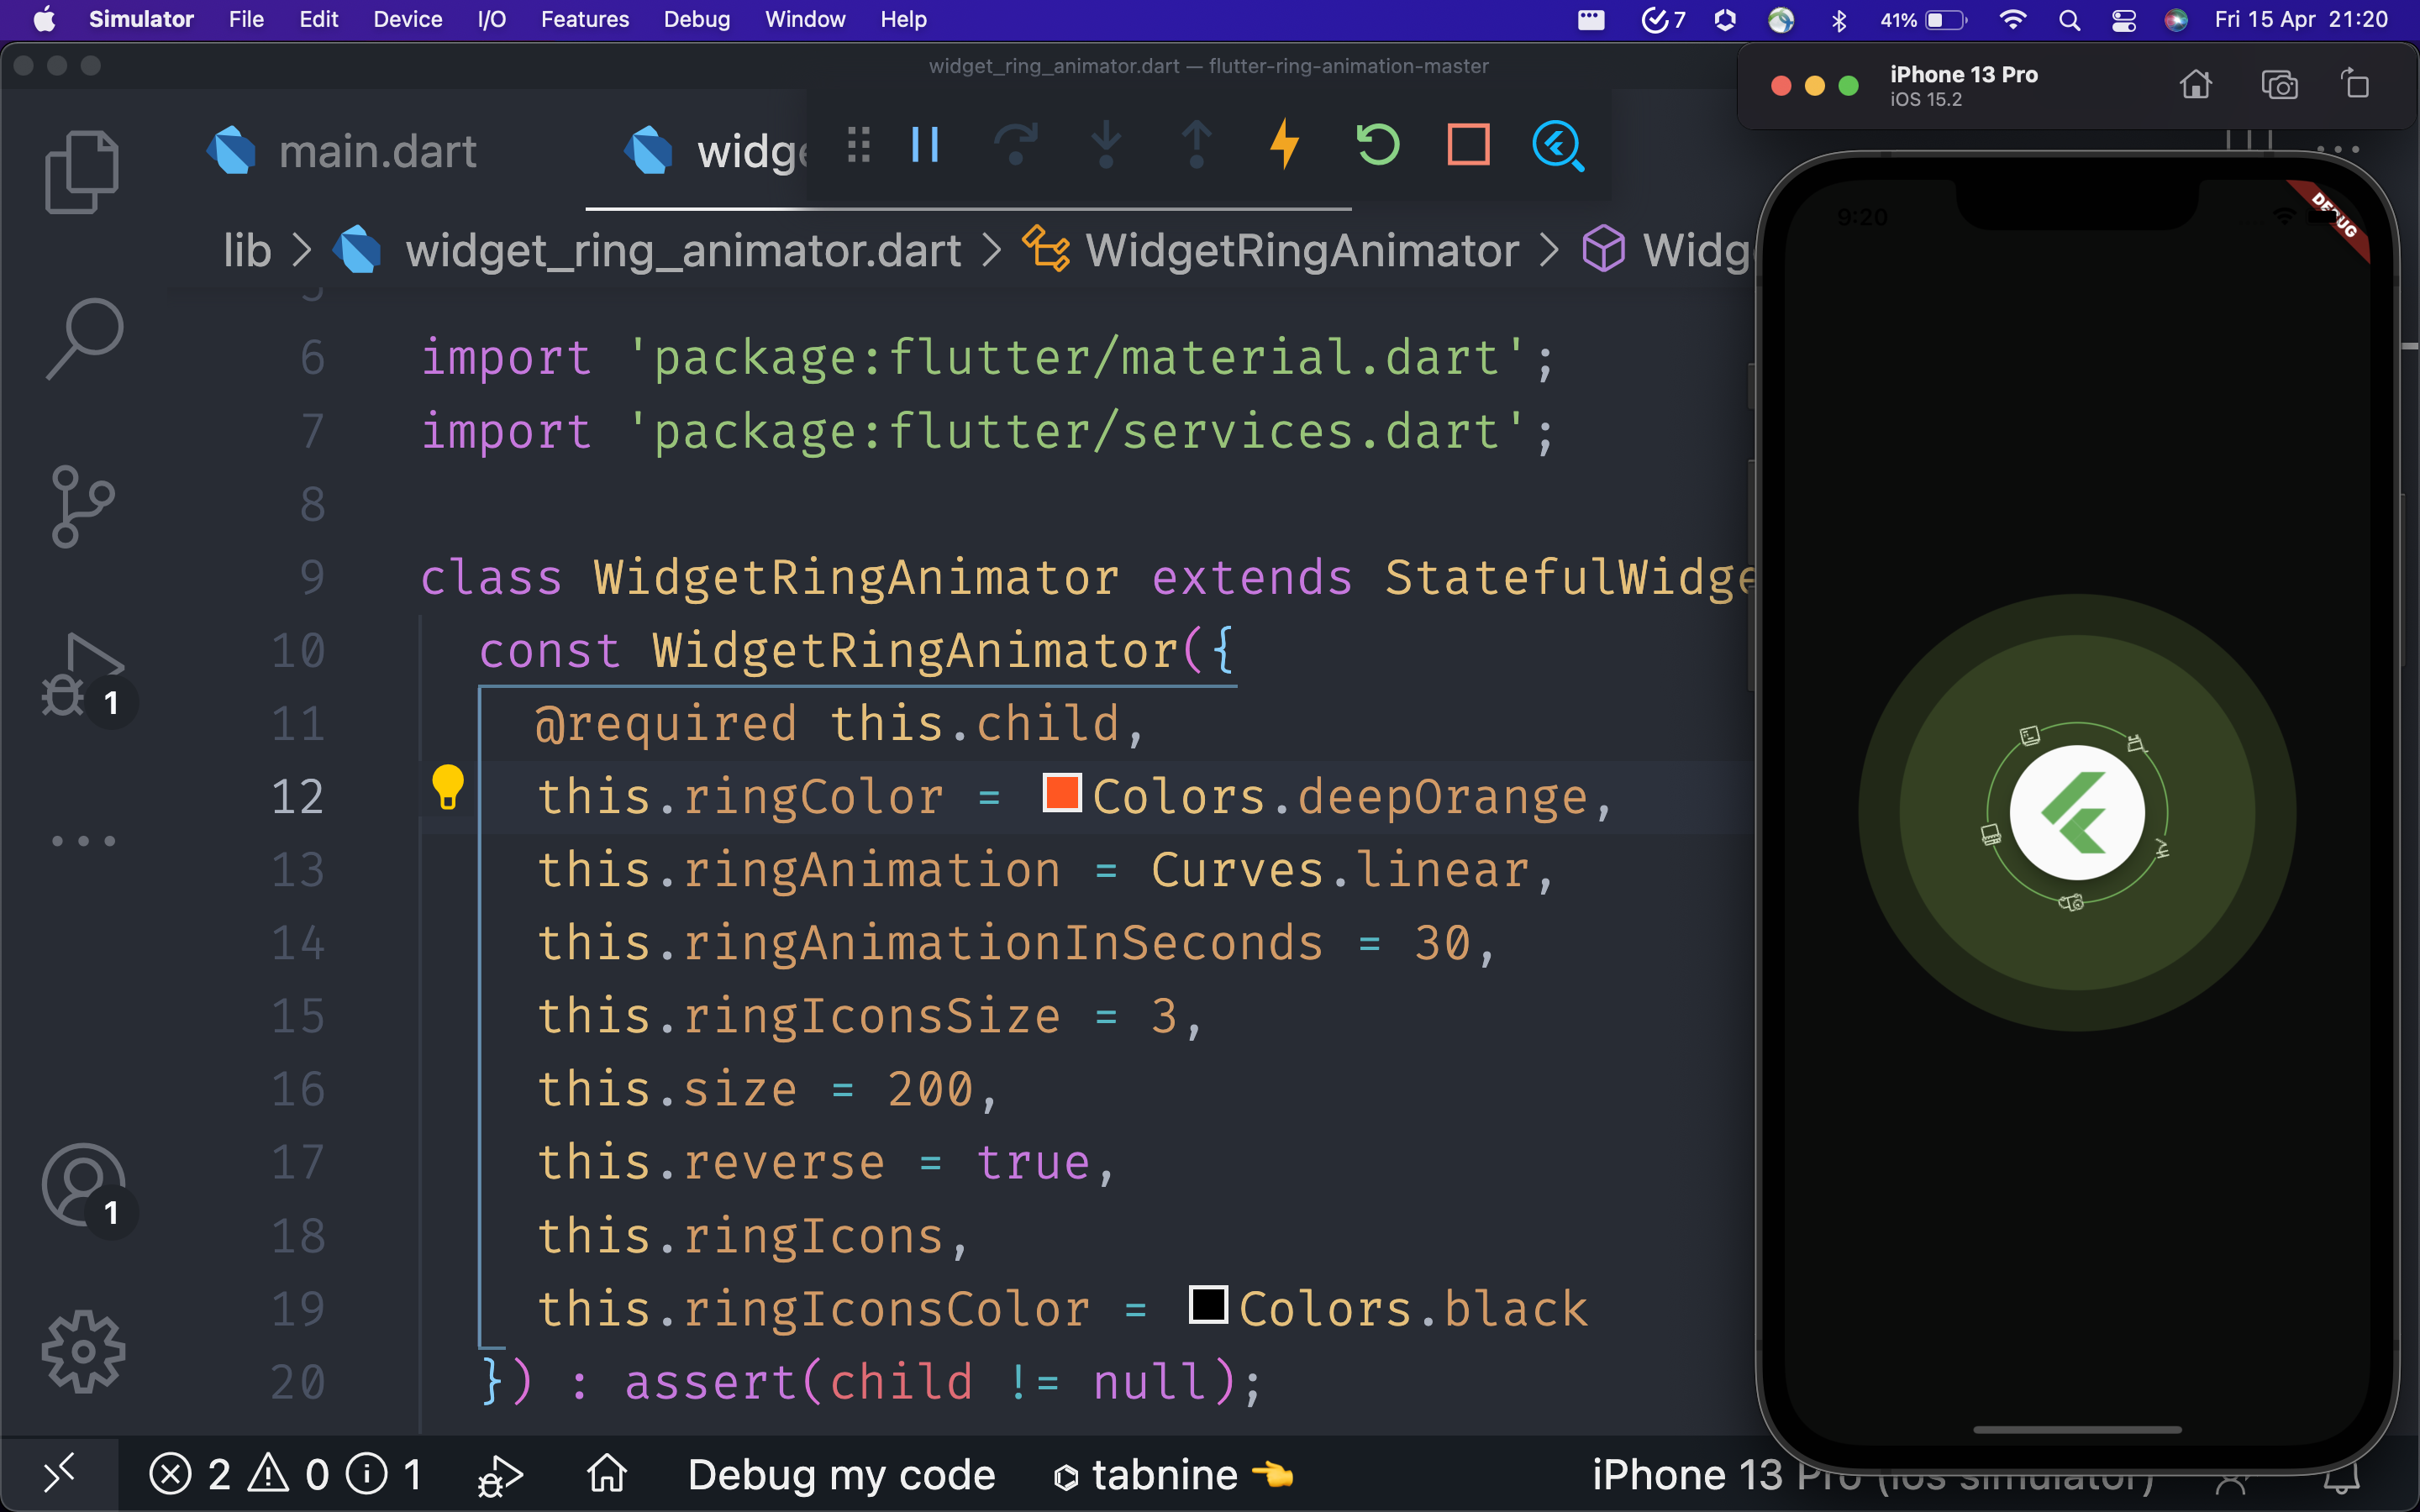Click the deepOrange color swatch
Image resolution: width=2420 pixels, height=1512 pixels.
coord(1061,794)
